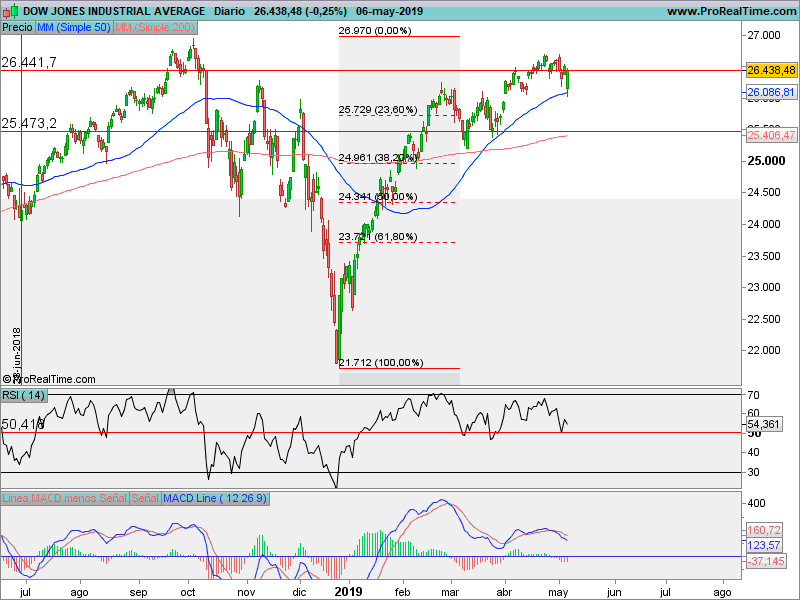Click the may month on time axis
Image resolution: width=800 pixels, height=600 pixels.
pos(558,592)
